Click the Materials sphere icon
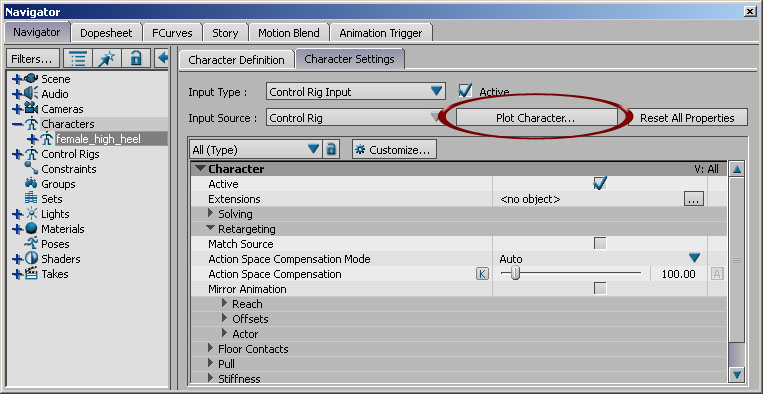 point(31,229)
